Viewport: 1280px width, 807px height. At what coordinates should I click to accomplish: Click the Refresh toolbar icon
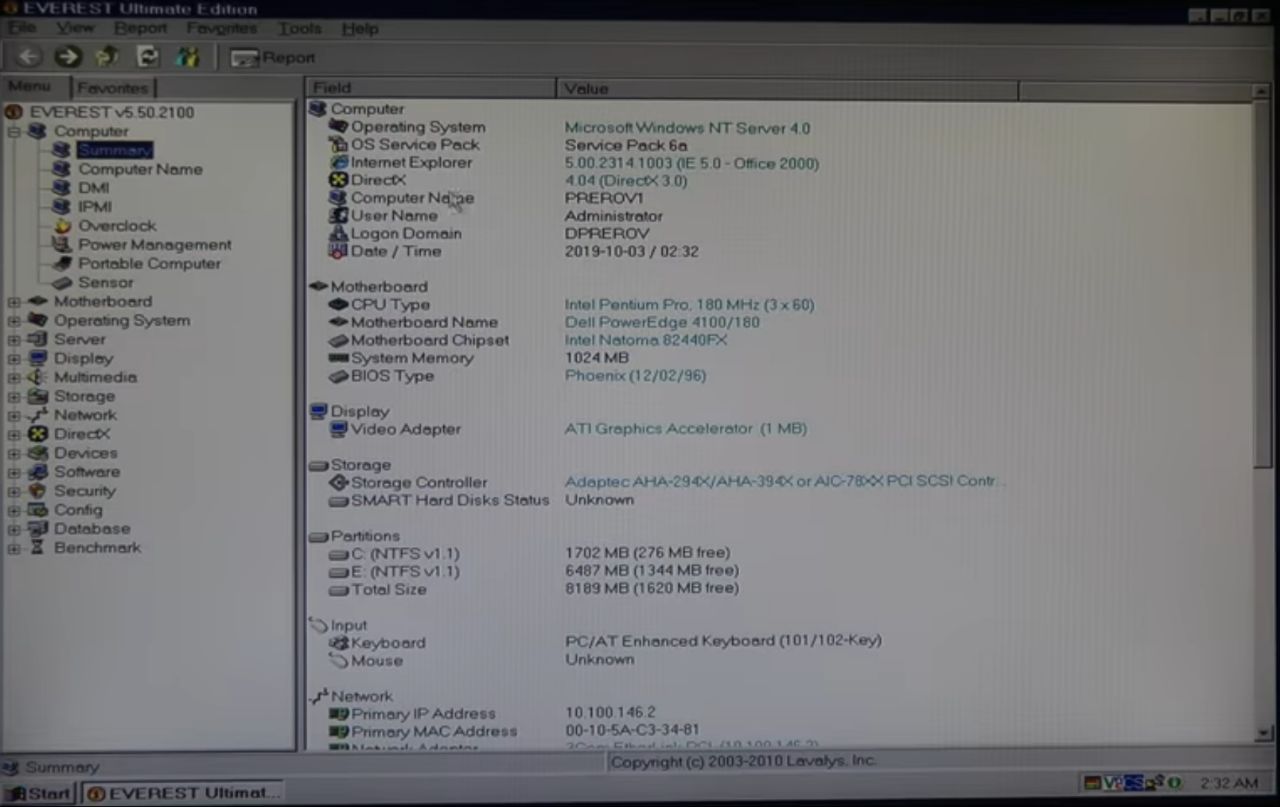pos(147,57)
